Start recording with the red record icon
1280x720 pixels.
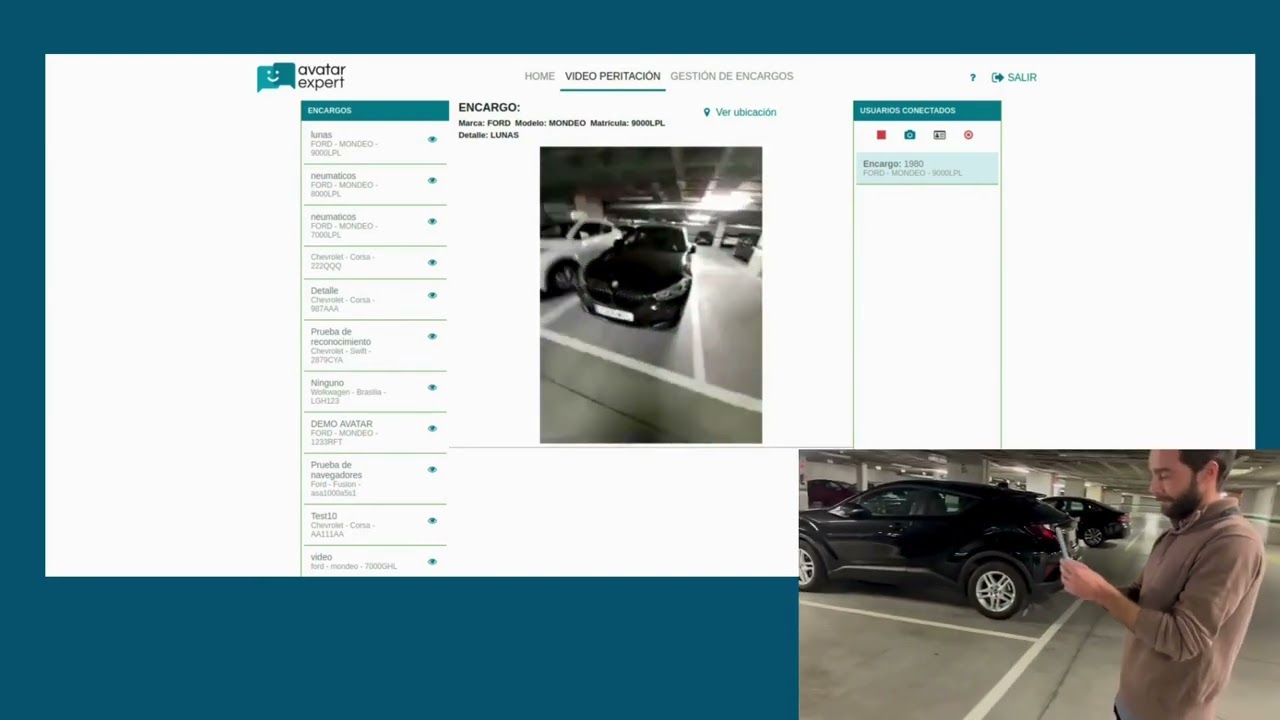tap(968, 135)
